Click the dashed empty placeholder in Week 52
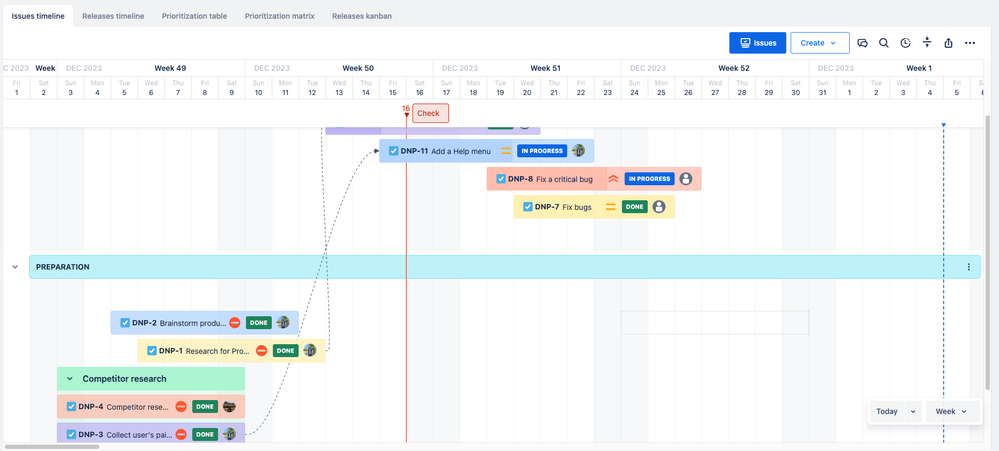999x451 pixels. click(715, 322)
